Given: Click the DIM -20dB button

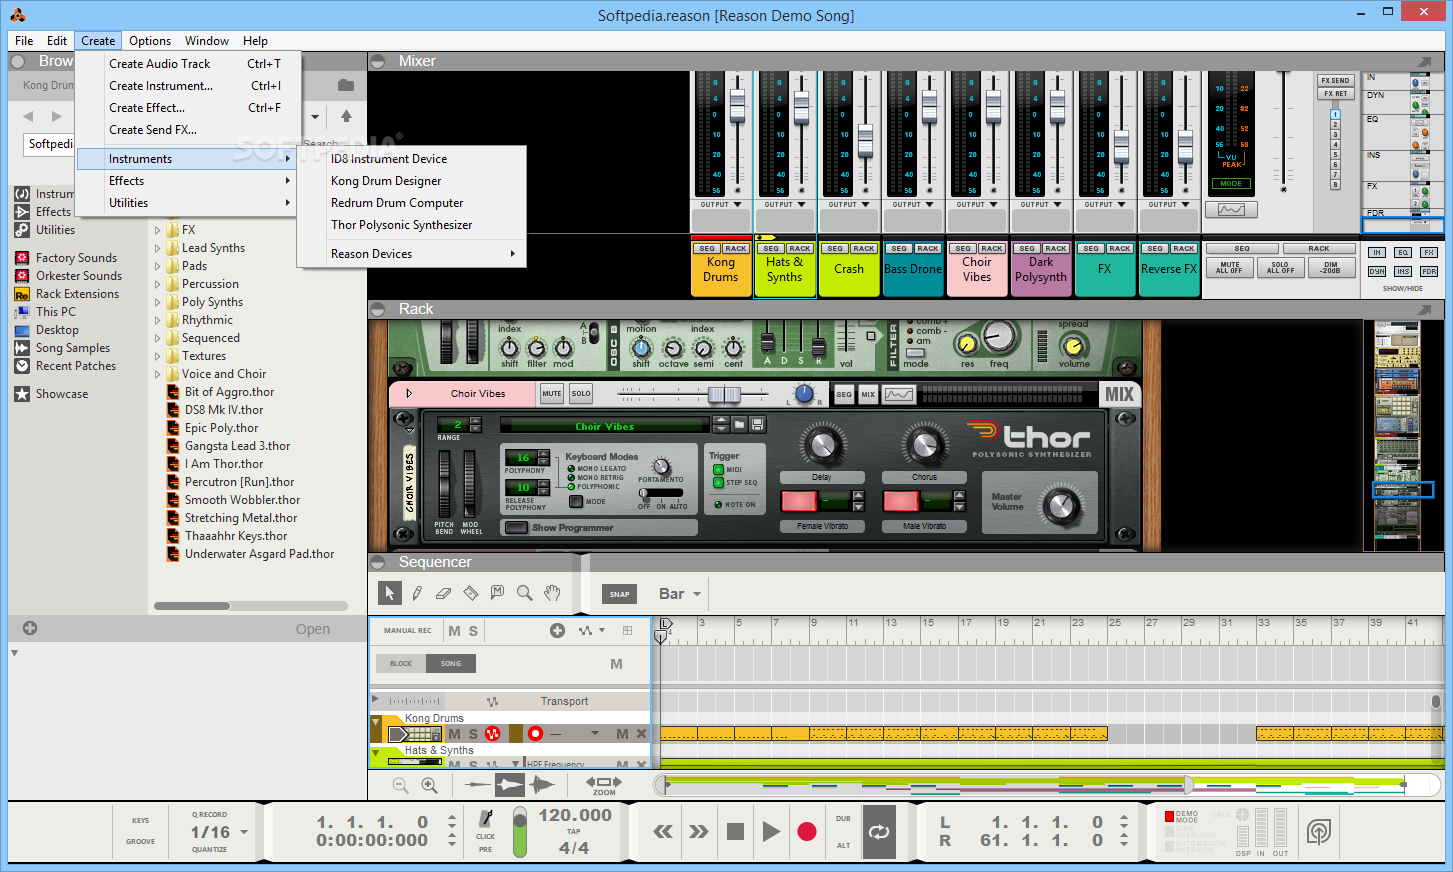Looking at the screenshot, I should pos(1331,268).
